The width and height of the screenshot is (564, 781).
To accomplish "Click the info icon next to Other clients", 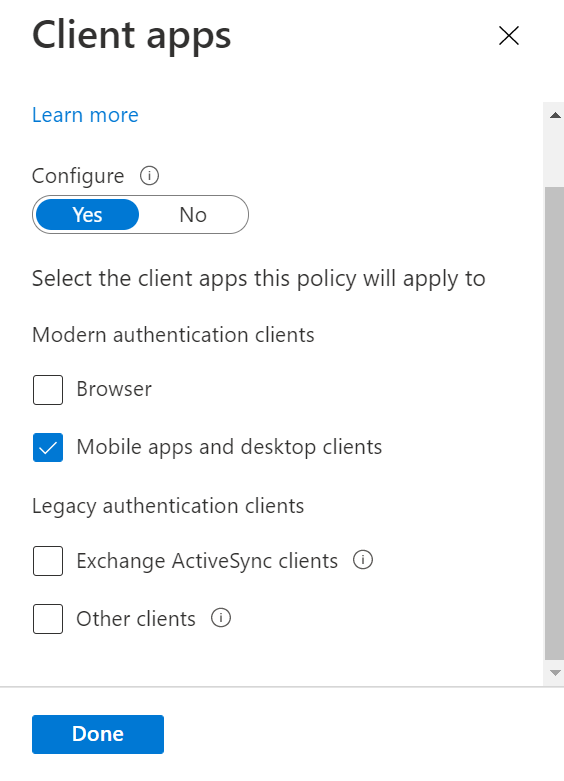I will point(221,618).
